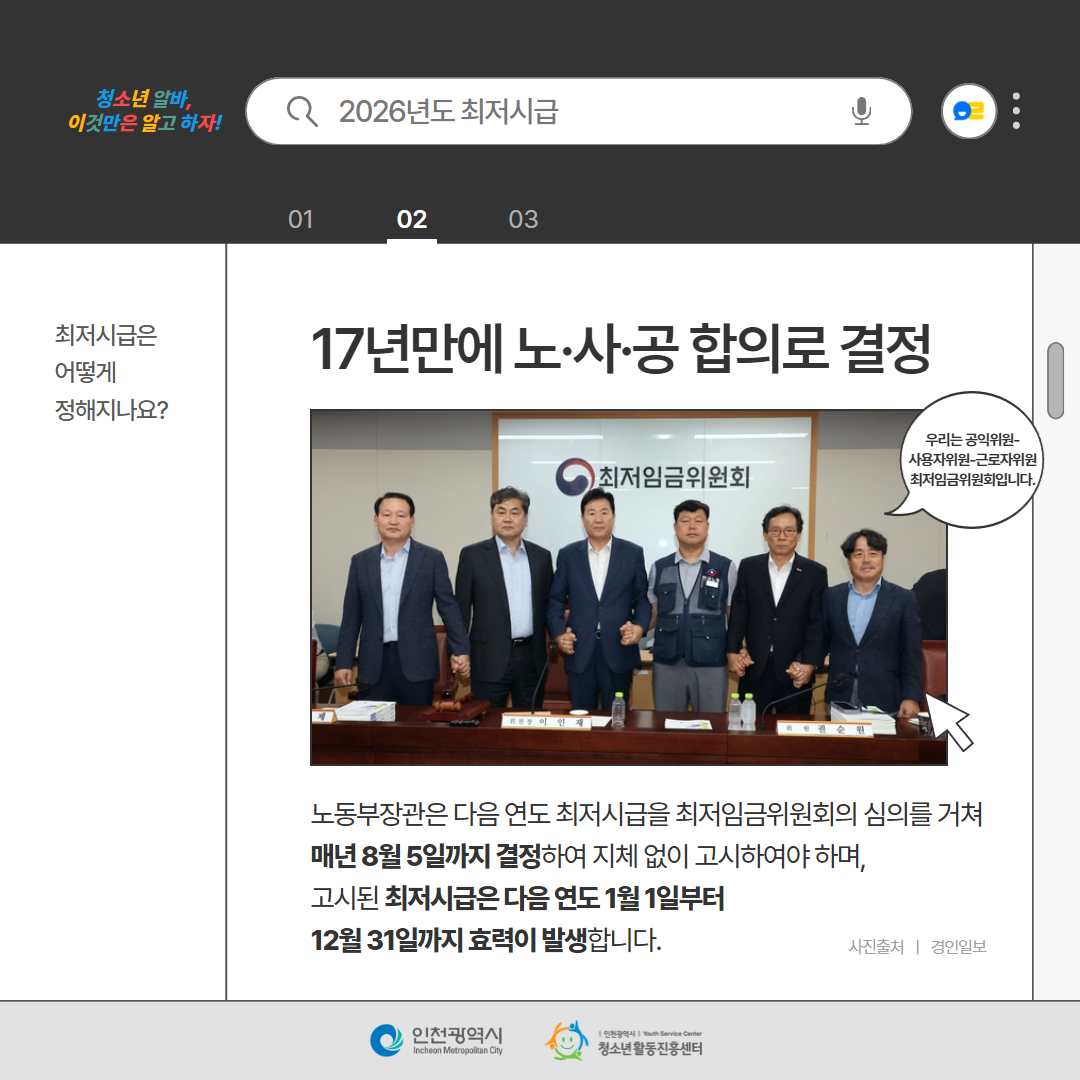Click the 경인일보 photo source credit
Screen dimensions: 1080x1080
pos(958,946)
